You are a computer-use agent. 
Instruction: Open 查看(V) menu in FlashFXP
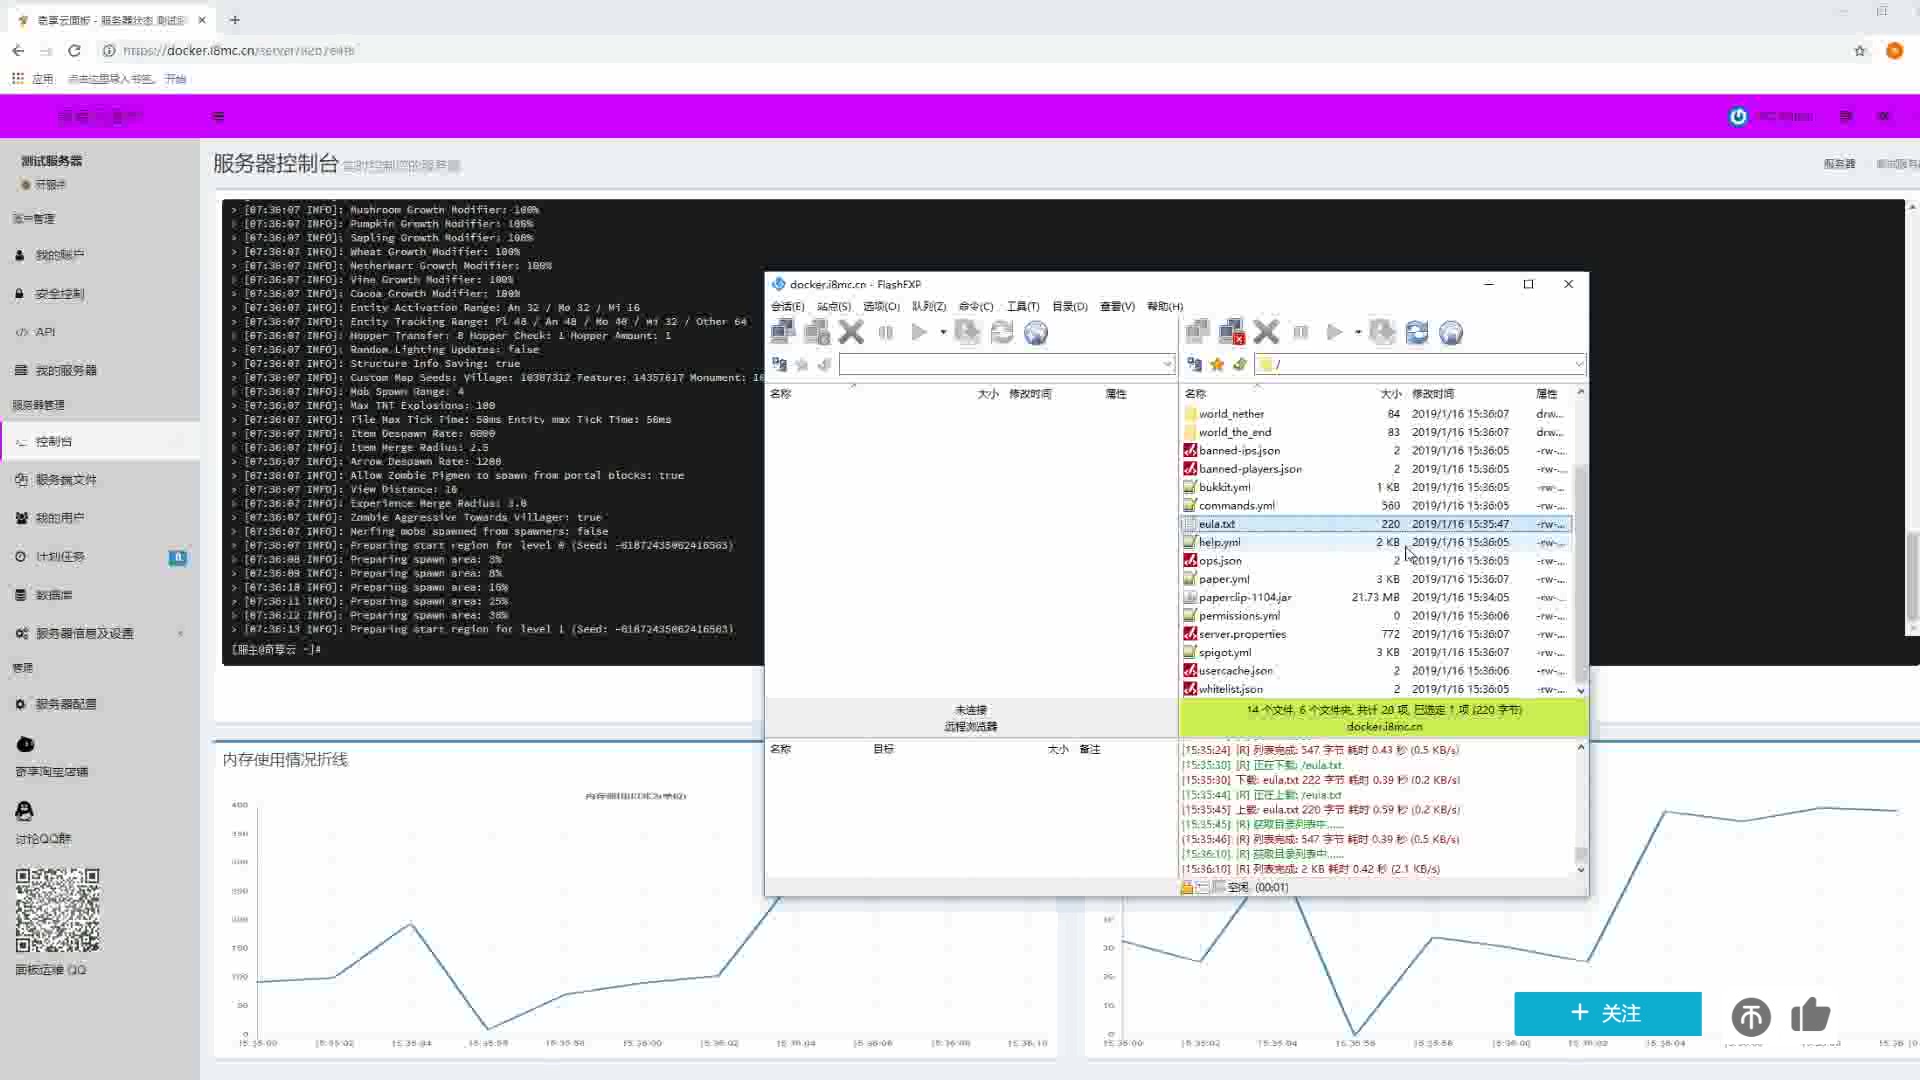[1117, 305]
